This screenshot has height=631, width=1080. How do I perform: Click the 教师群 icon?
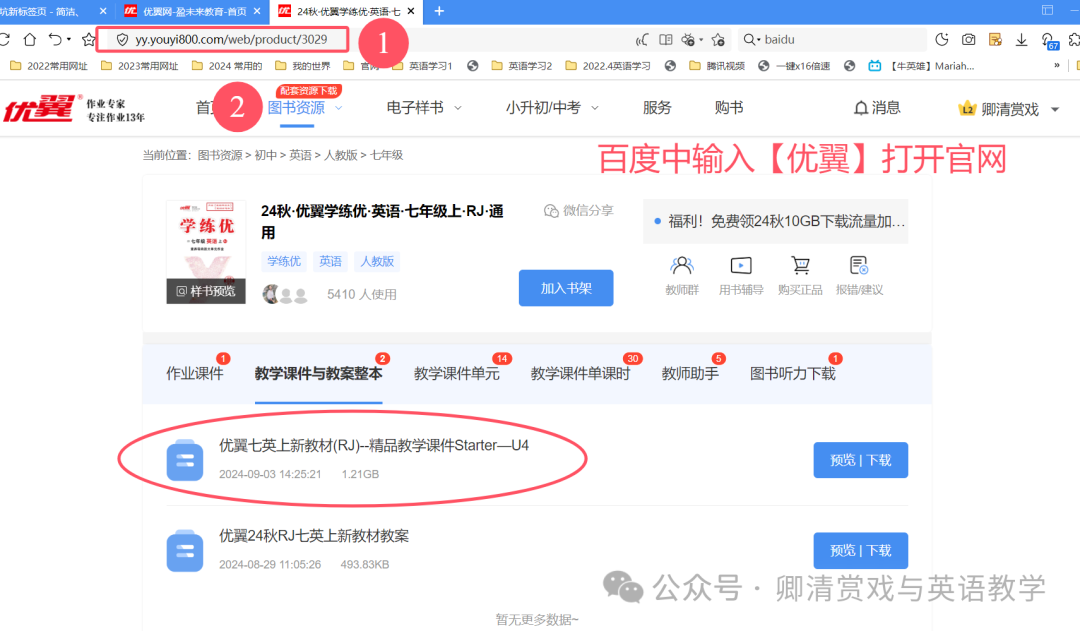[x=682, y=265]
